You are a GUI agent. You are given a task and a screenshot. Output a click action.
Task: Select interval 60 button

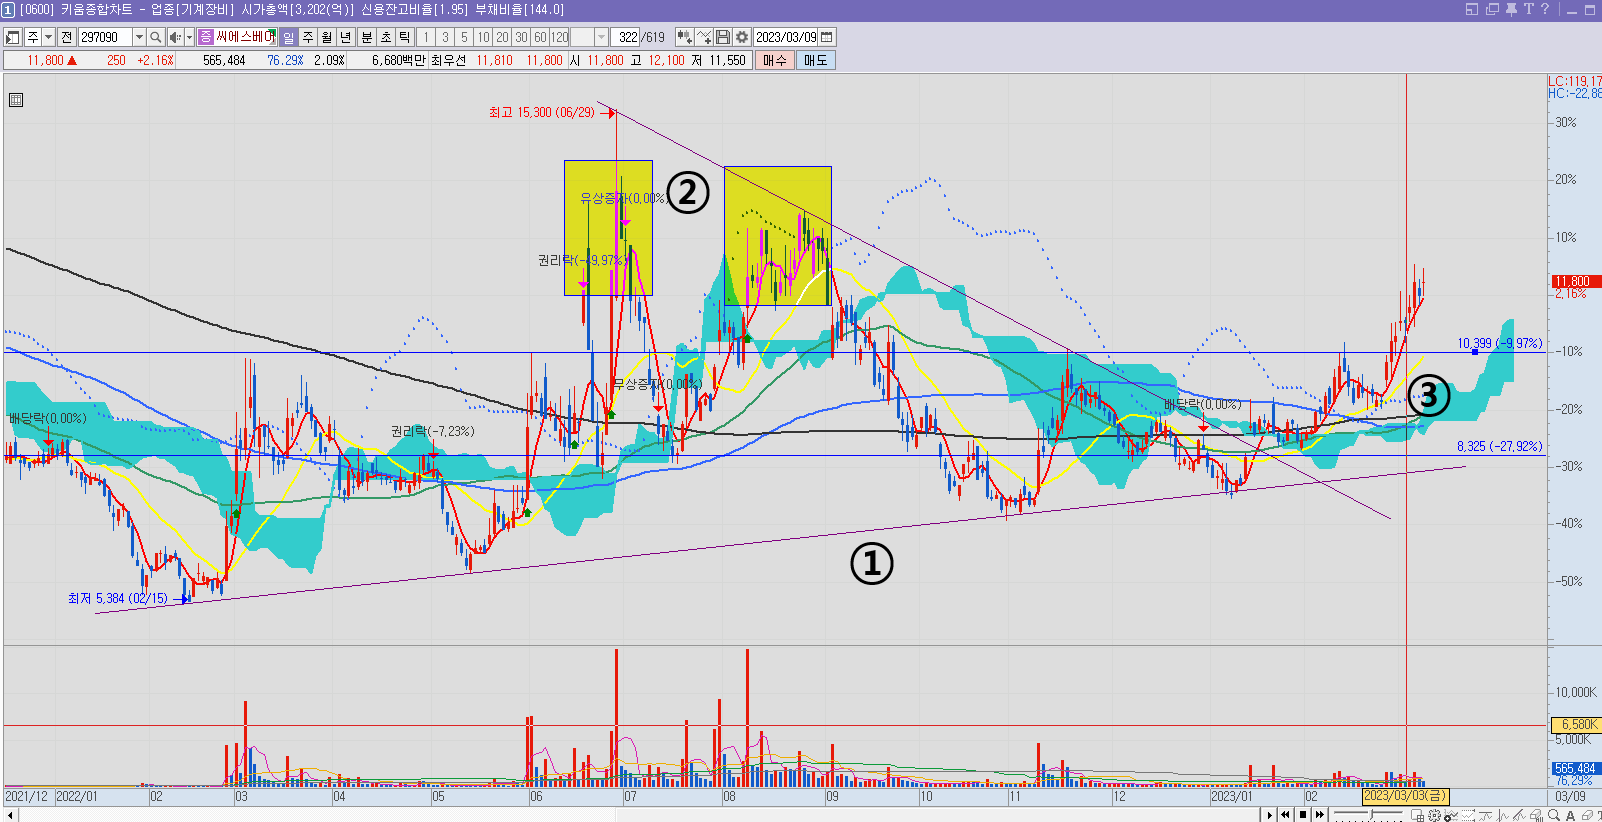click(x=540, y=37)
